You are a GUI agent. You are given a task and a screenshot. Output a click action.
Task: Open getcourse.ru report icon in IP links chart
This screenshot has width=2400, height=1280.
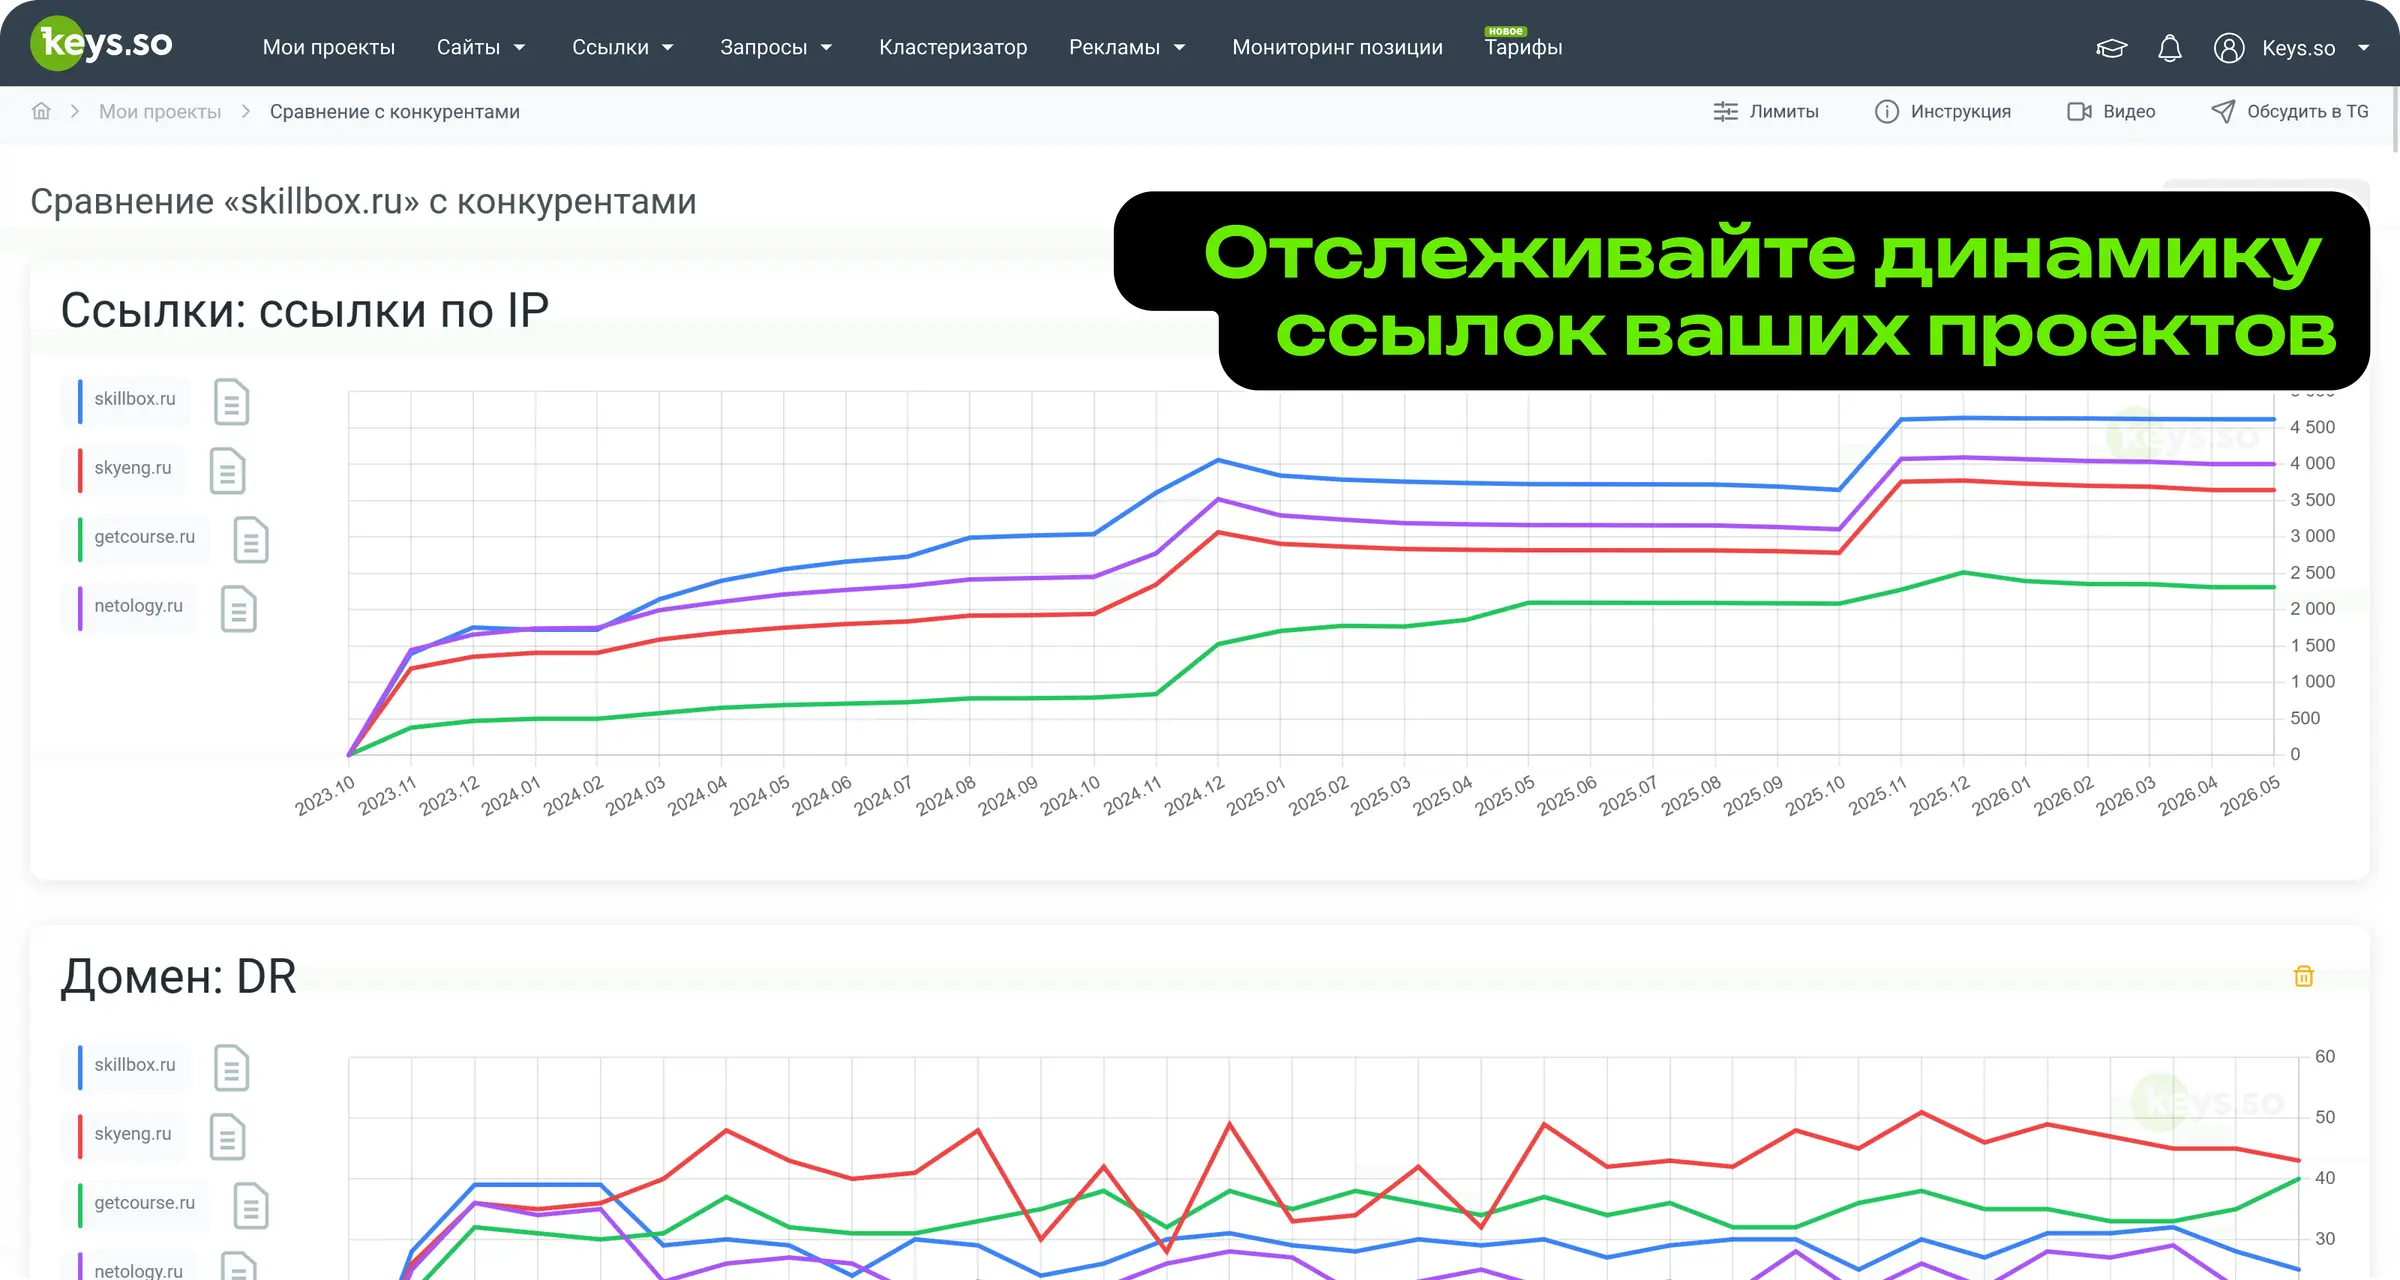[x=251, y=540]
